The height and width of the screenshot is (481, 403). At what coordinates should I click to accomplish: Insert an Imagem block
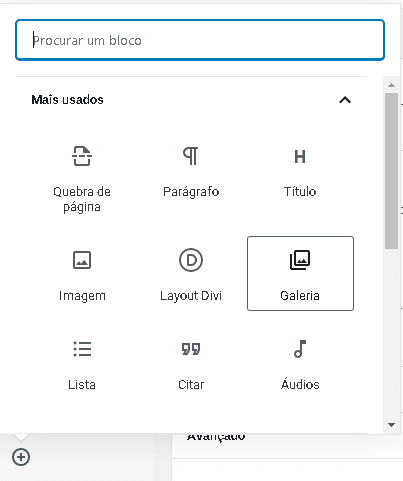click(82, 274)
